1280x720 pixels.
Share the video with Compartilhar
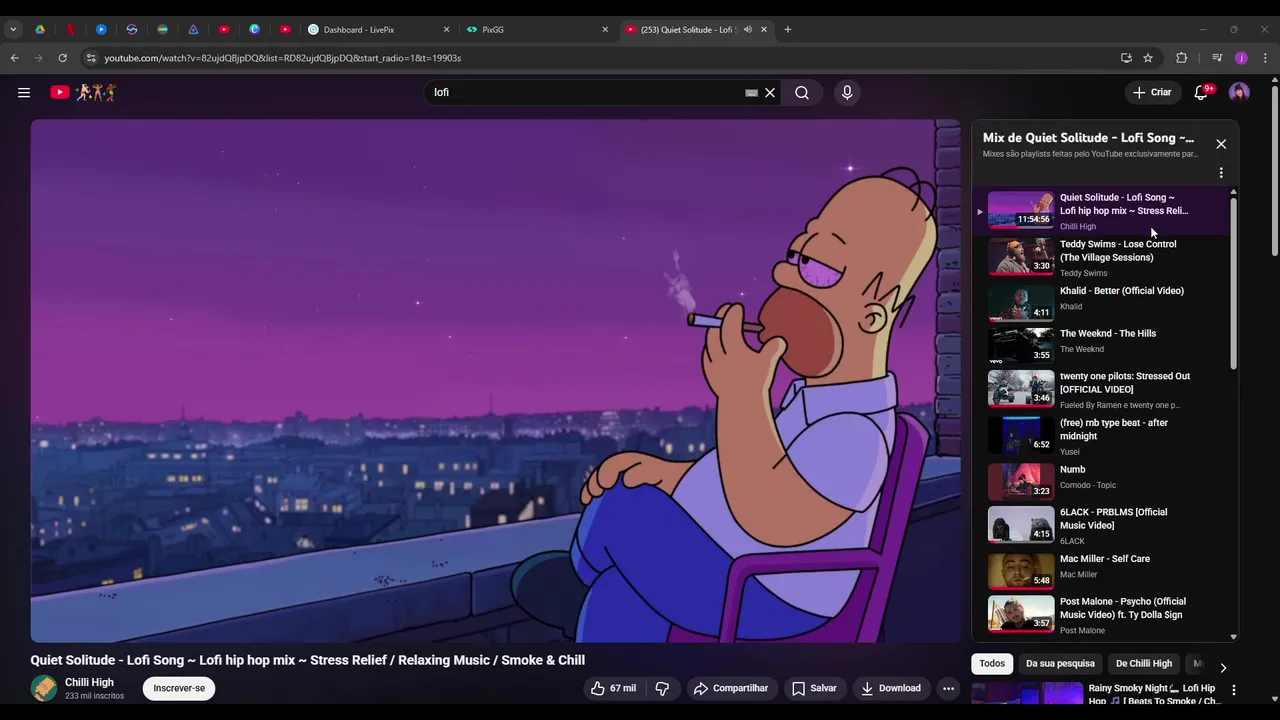[731, 688]
